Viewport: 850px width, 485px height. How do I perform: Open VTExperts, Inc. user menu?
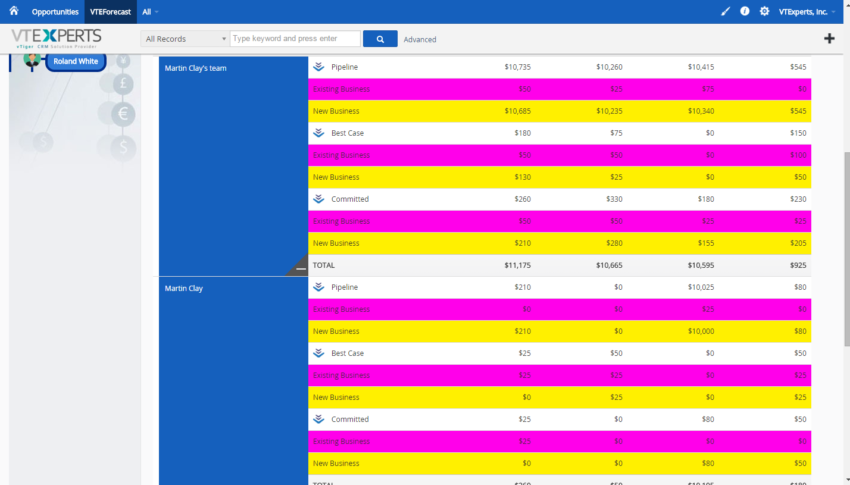click(x=807, y=11)
